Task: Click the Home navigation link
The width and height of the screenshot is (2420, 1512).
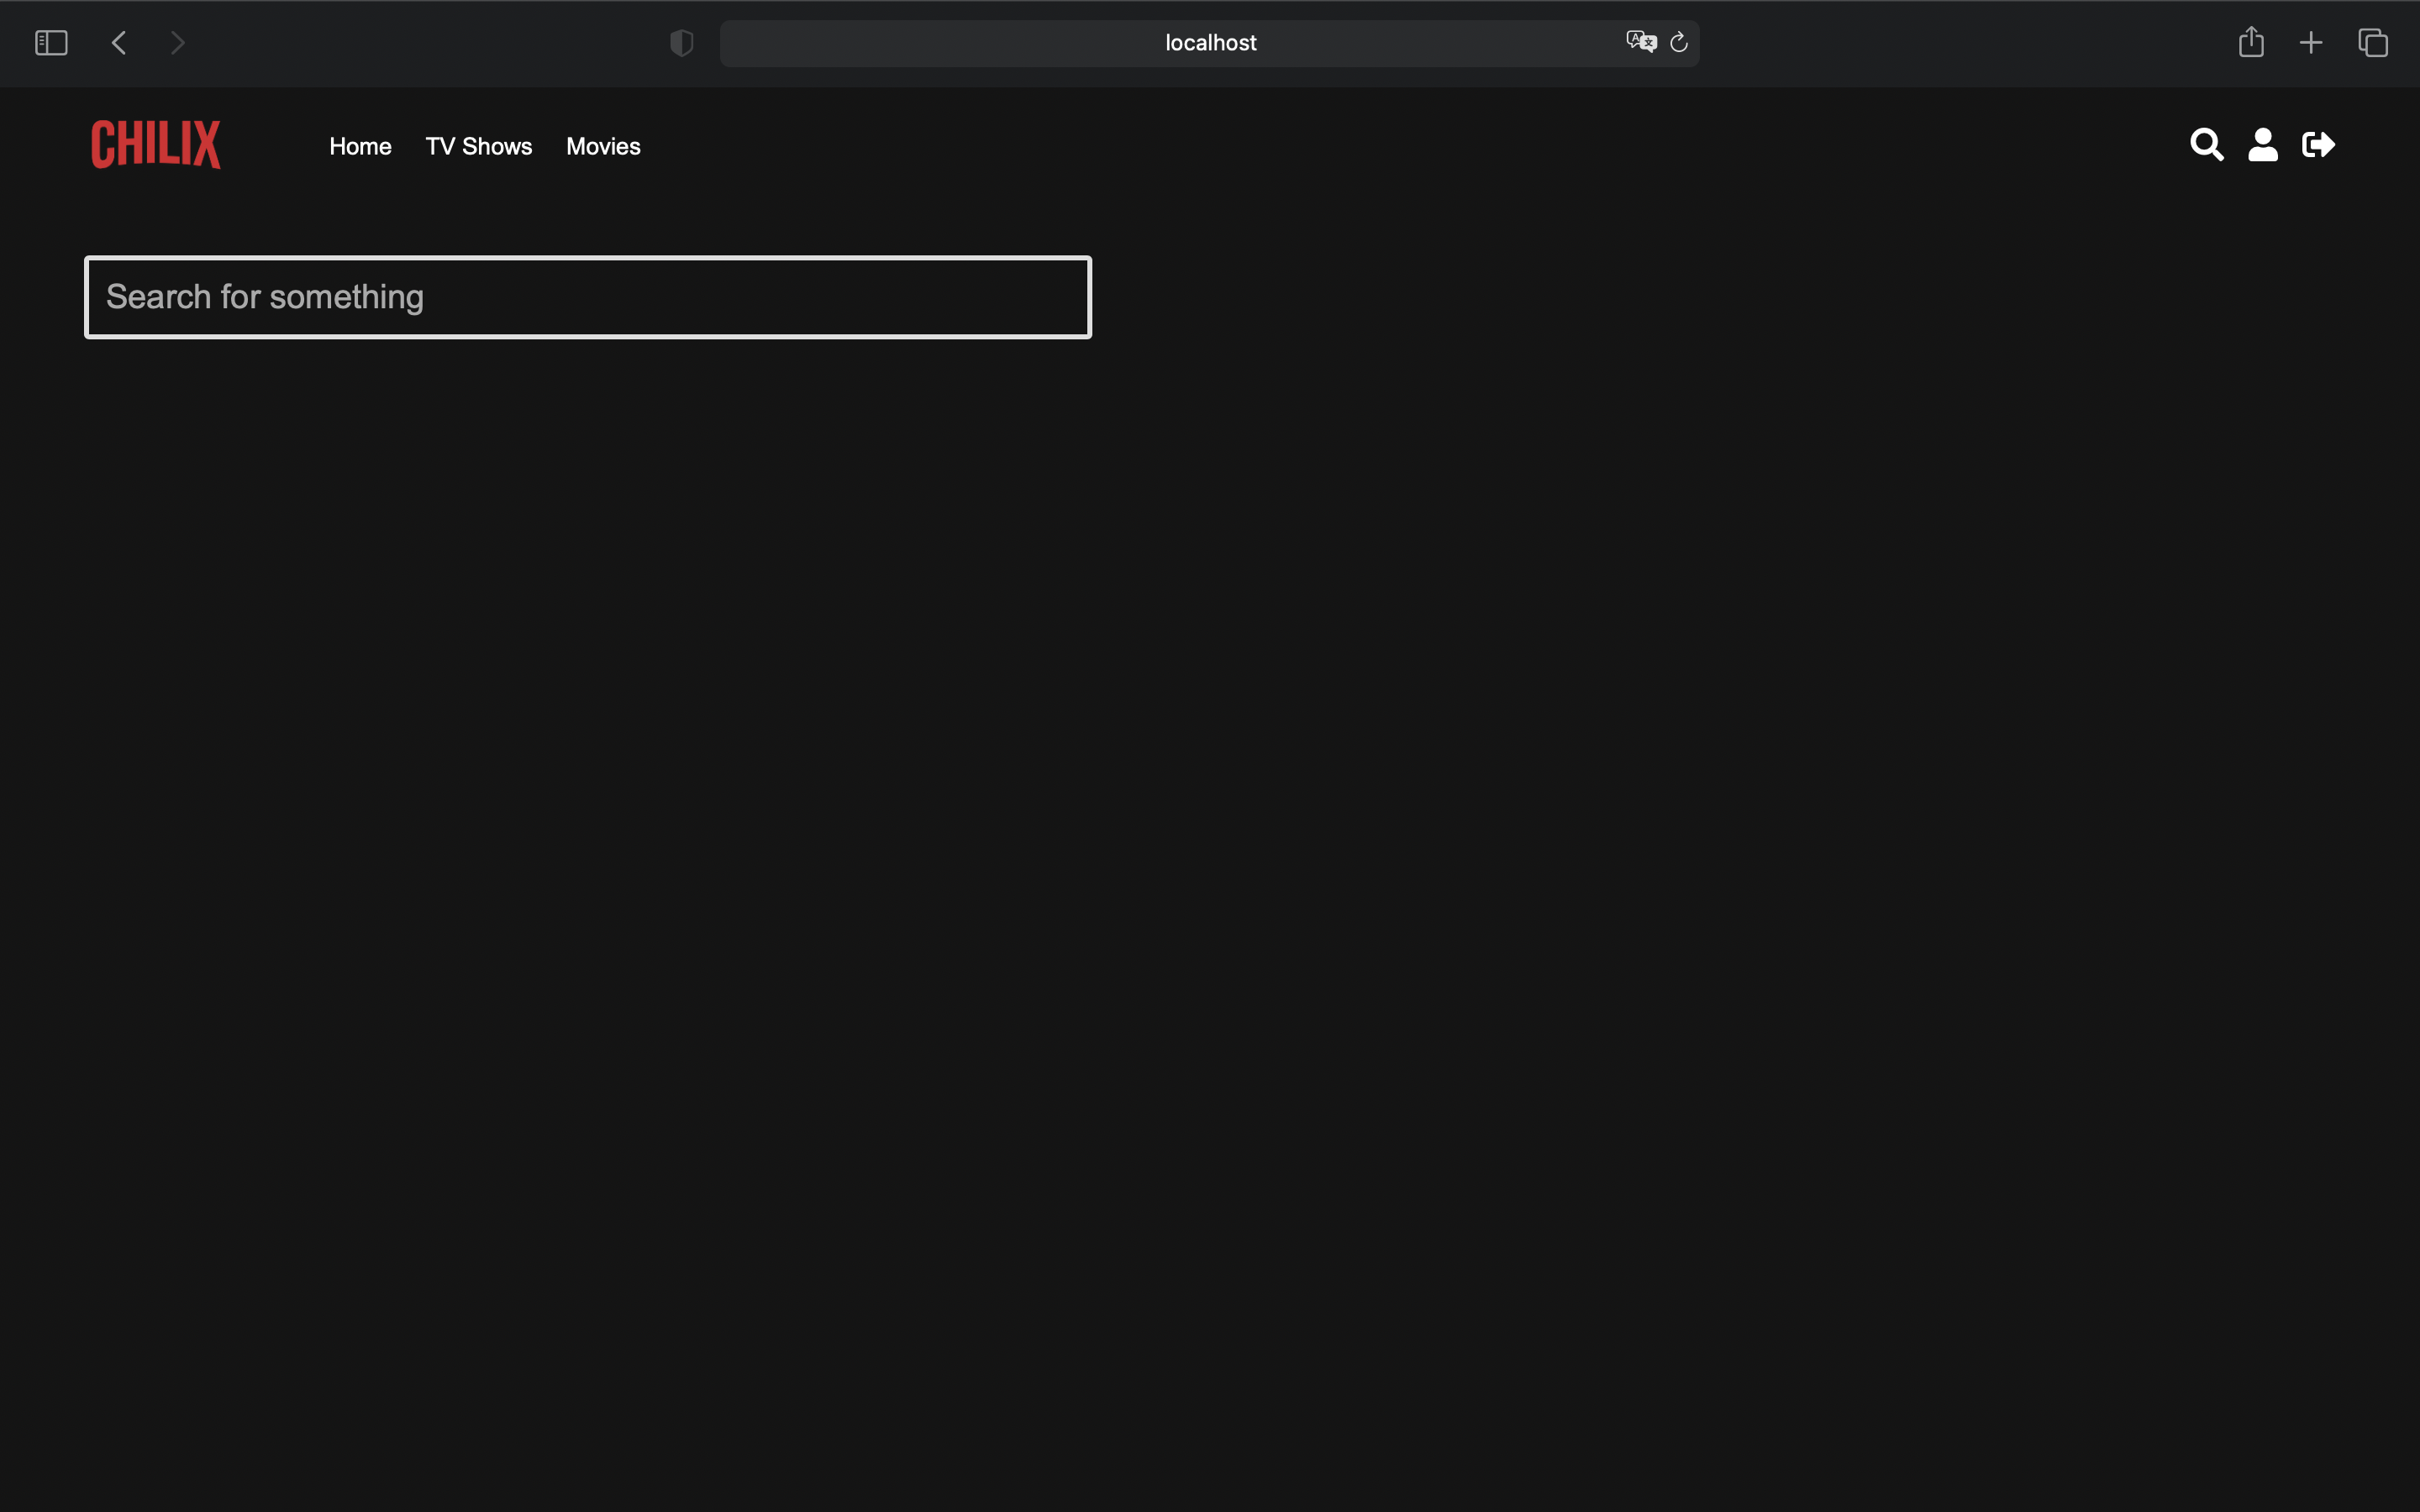Action: pyautogui.click(x=360, y=146)
